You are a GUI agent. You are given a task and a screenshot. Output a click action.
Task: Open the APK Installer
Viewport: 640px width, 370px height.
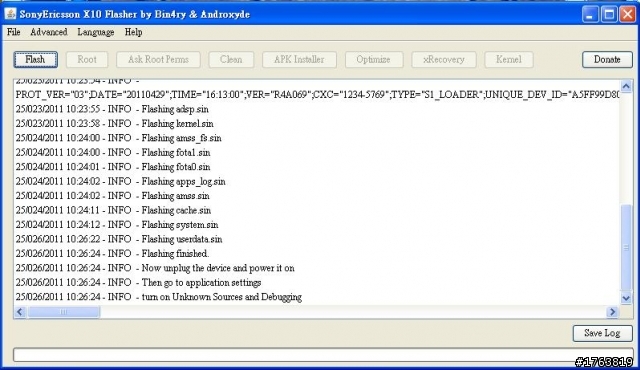[299, 60]
